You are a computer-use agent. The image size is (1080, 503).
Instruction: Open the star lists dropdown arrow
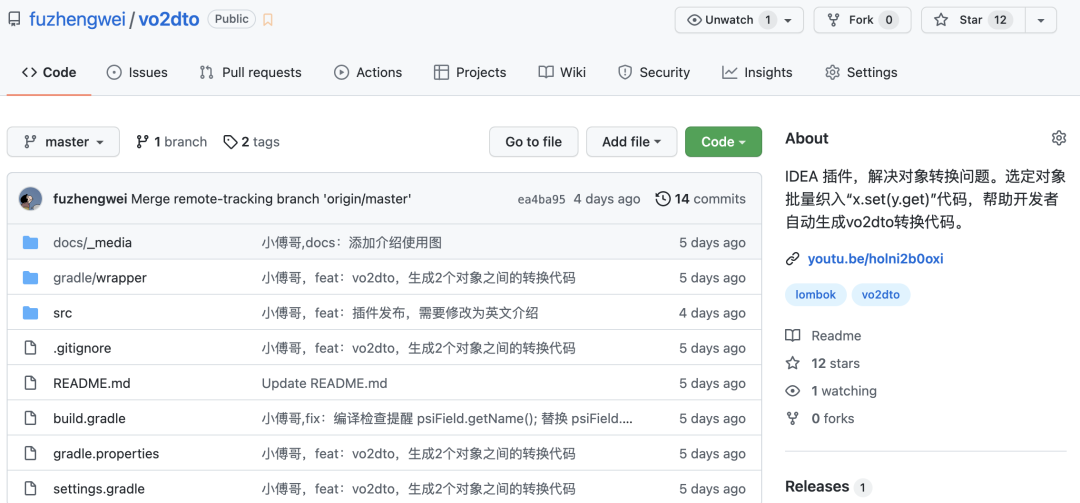(x=1040, y=20)
